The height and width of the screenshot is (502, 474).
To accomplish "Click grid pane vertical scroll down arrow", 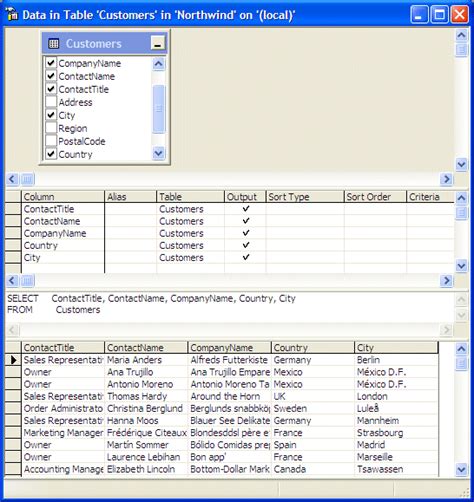I will point(462,266).
